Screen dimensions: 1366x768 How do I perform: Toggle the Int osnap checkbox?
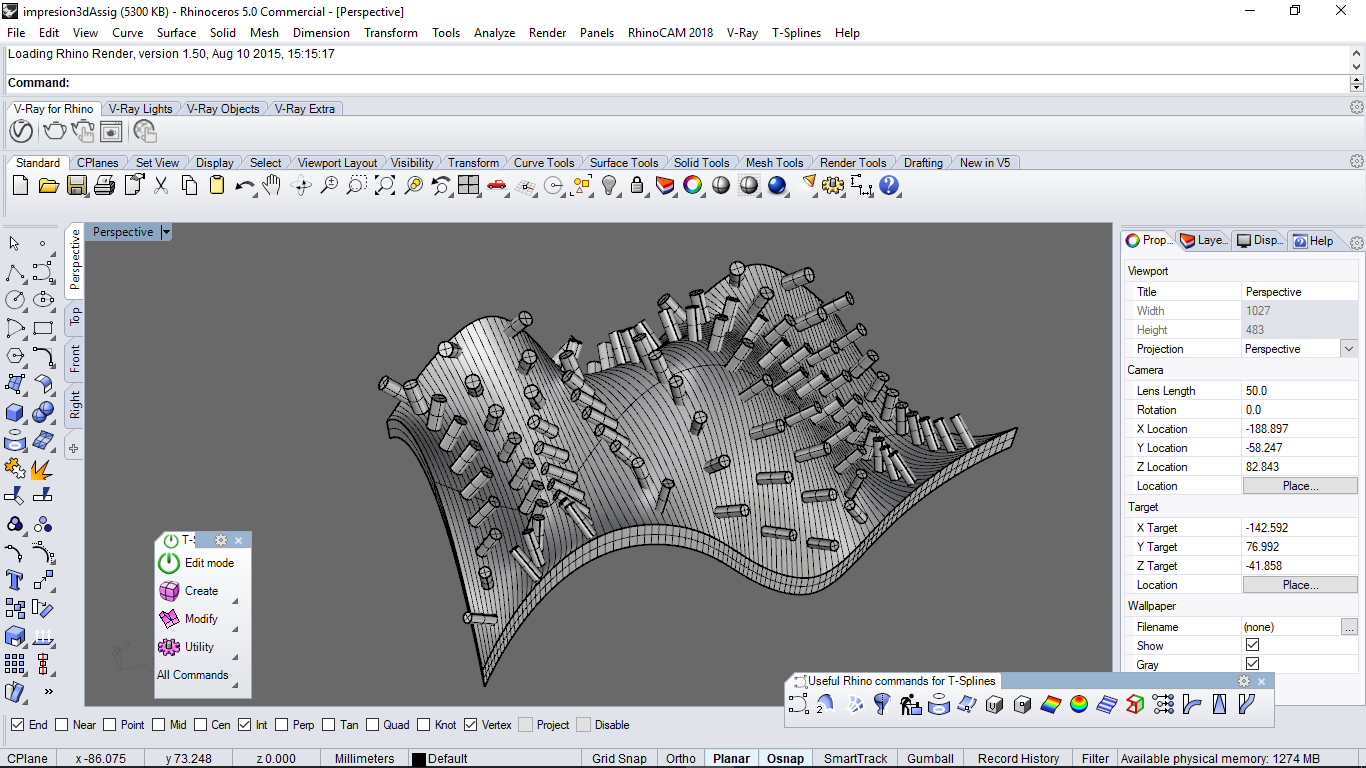244,725
